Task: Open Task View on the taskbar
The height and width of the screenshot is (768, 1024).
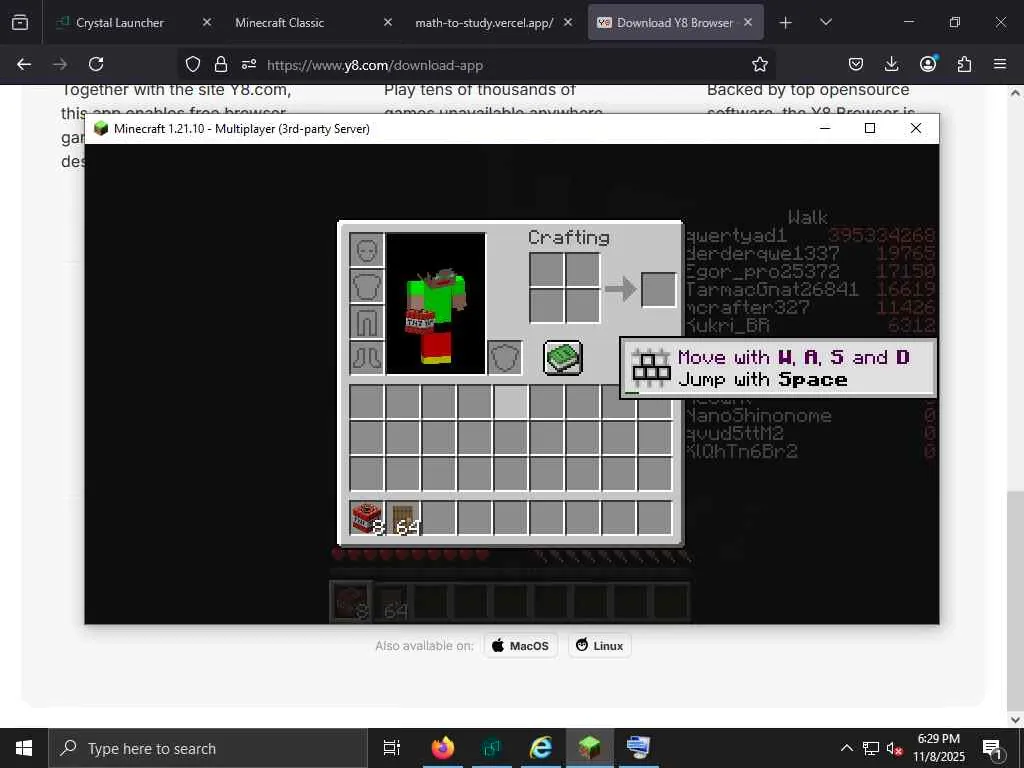Action: coord(391,748)
